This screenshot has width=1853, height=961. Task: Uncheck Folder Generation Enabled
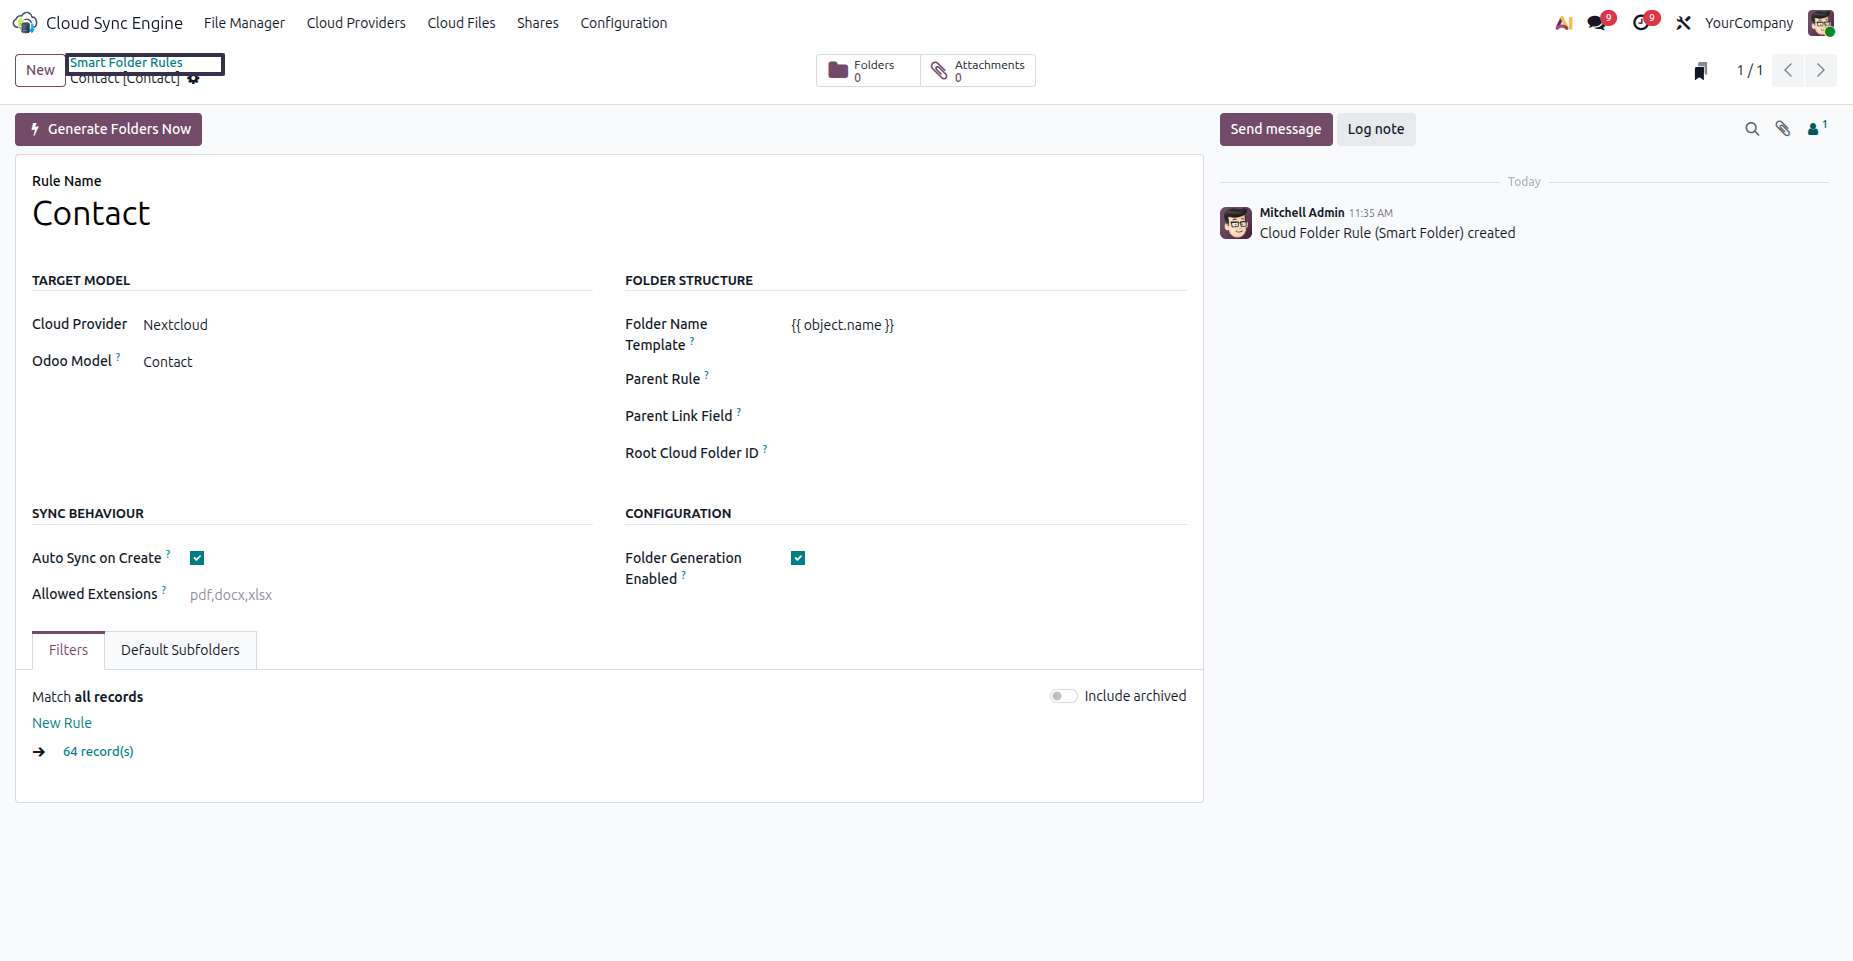798,558
